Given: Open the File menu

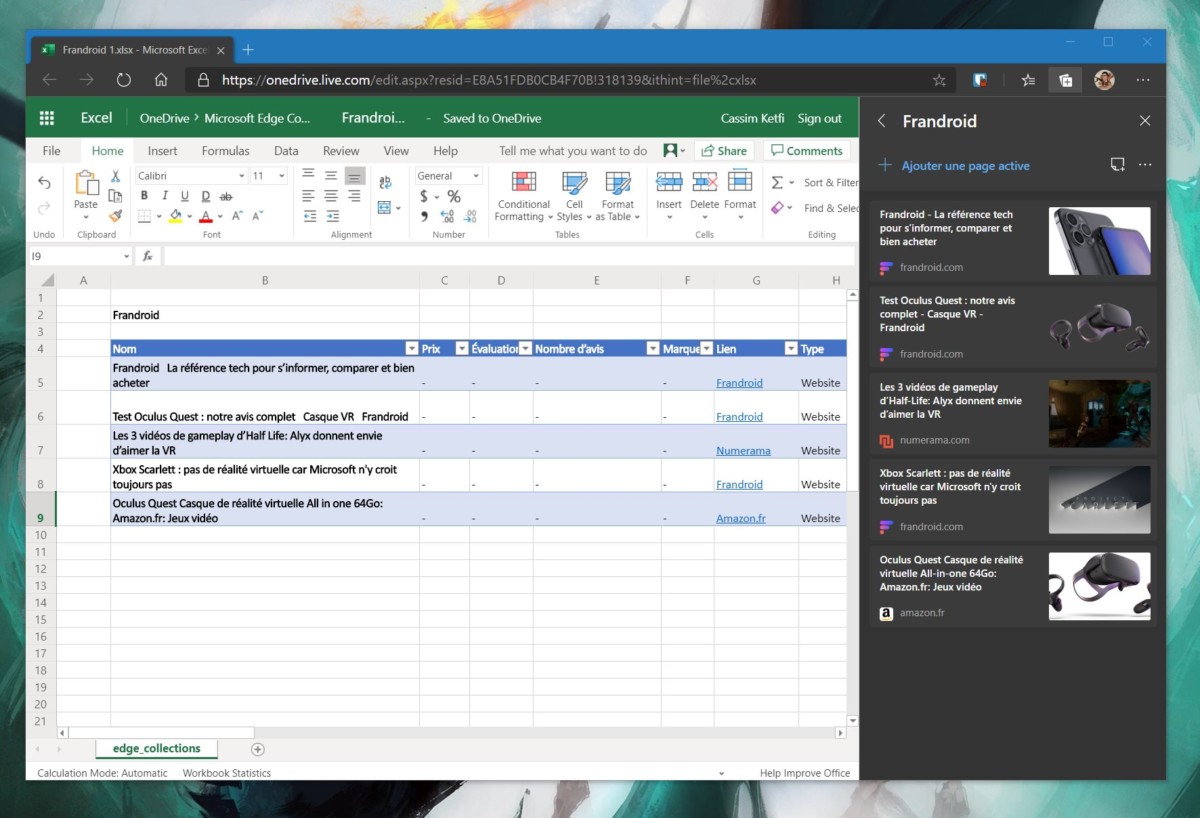Looking at the screenshot, I should [x=51, y=151].
